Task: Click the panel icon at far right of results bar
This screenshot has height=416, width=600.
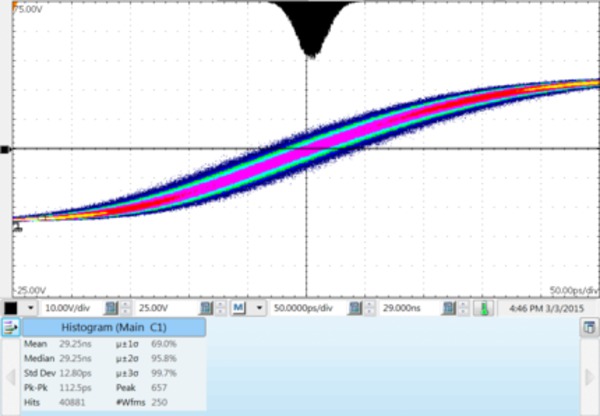Action: coord(589,327)
